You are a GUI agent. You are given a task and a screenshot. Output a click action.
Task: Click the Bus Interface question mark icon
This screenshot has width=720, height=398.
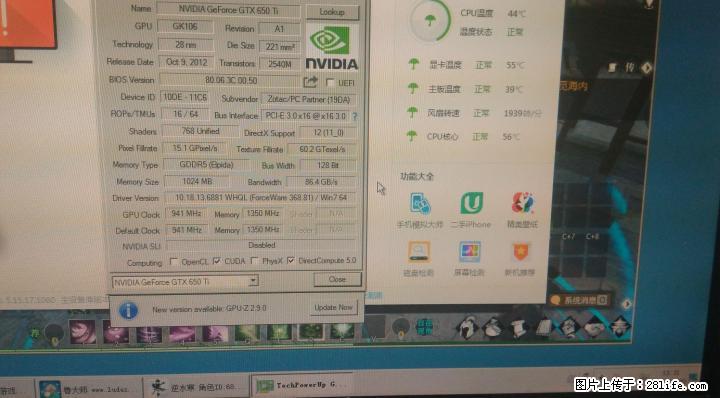pyautogui.click(x=354, y=117)
